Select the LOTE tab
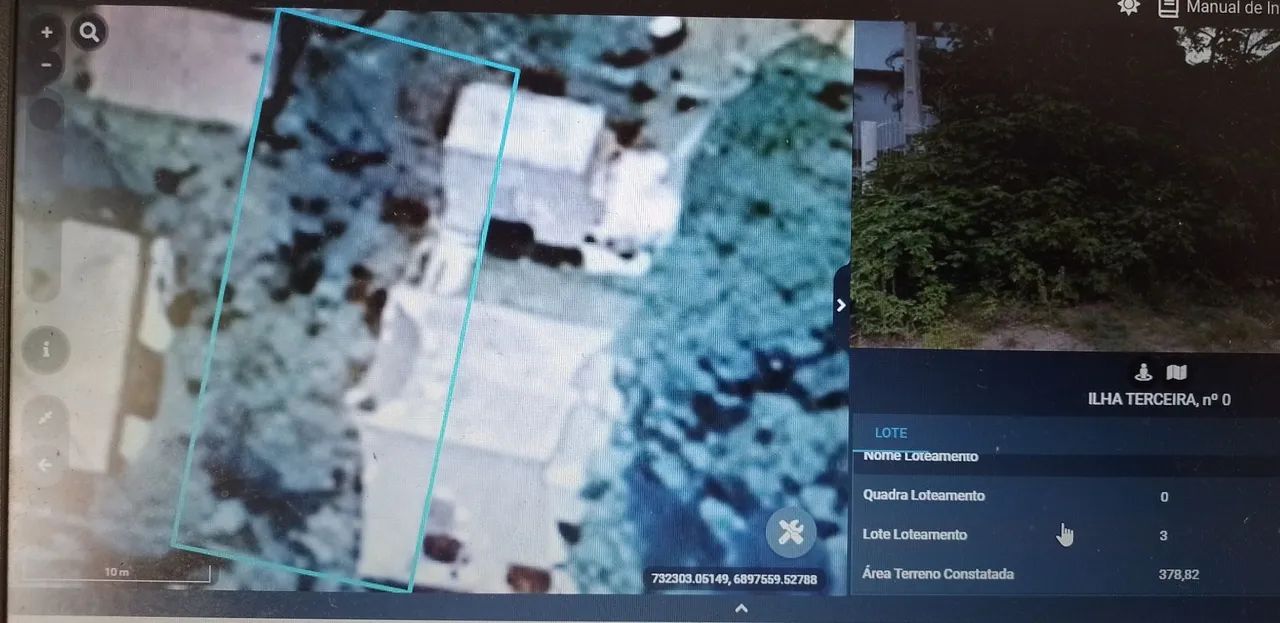 click(891, 433)
